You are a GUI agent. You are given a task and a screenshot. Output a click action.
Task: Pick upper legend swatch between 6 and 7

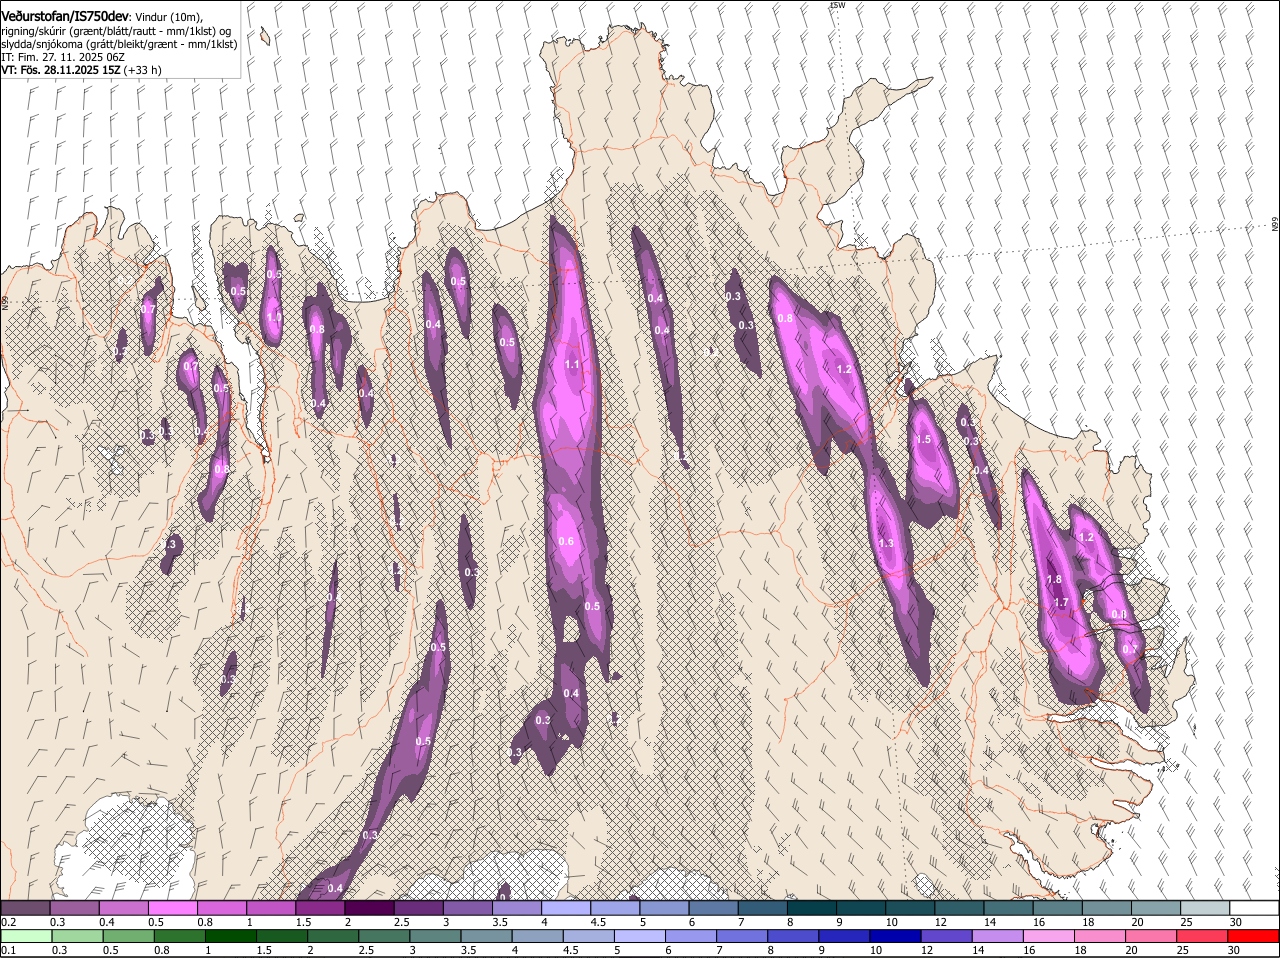pyautogui.click(x=712, y=908)
